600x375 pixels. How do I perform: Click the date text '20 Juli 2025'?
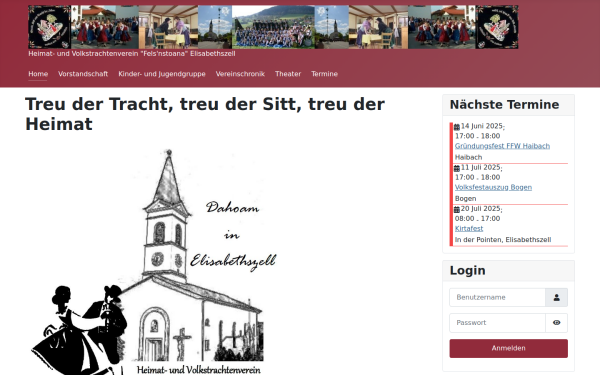click(481, 209)
